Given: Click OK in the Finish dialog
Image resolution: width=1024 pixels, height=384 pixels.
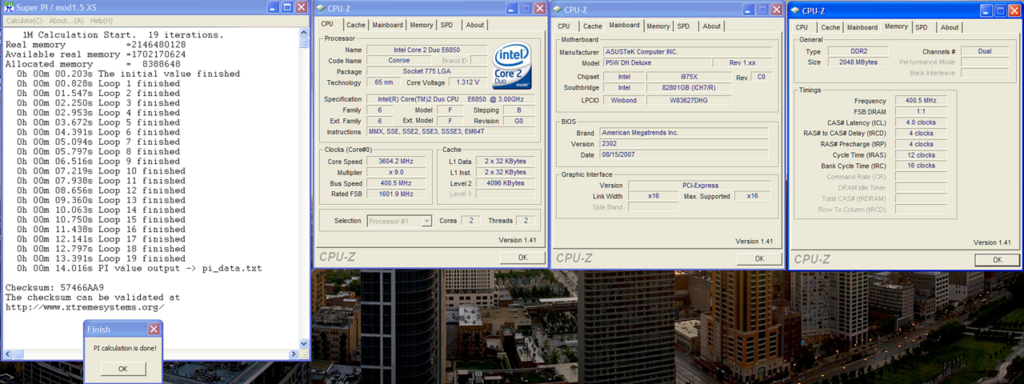Looking at the screenshot, I should coord(122,368).
